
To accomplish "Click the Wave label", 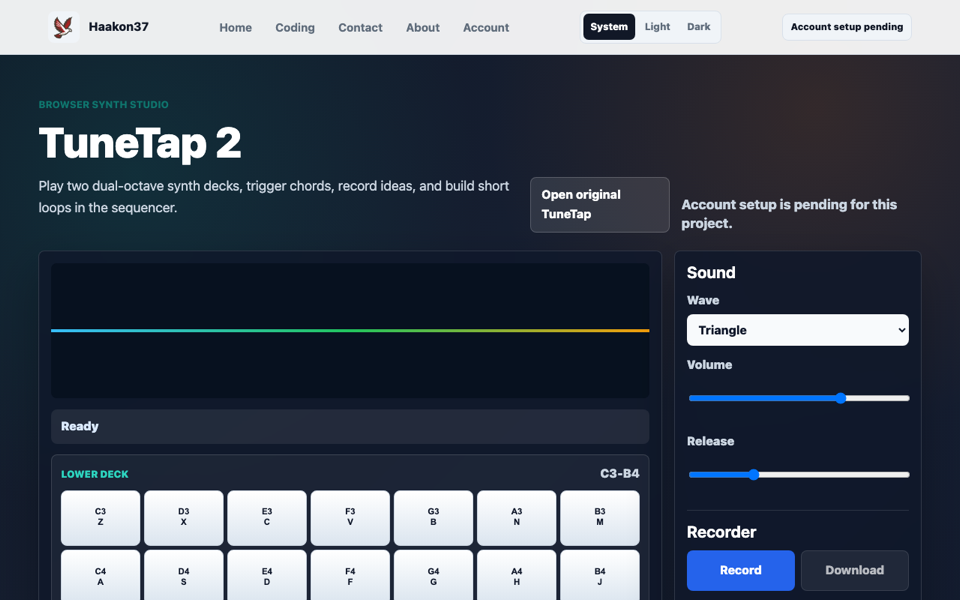I will 703,301.
